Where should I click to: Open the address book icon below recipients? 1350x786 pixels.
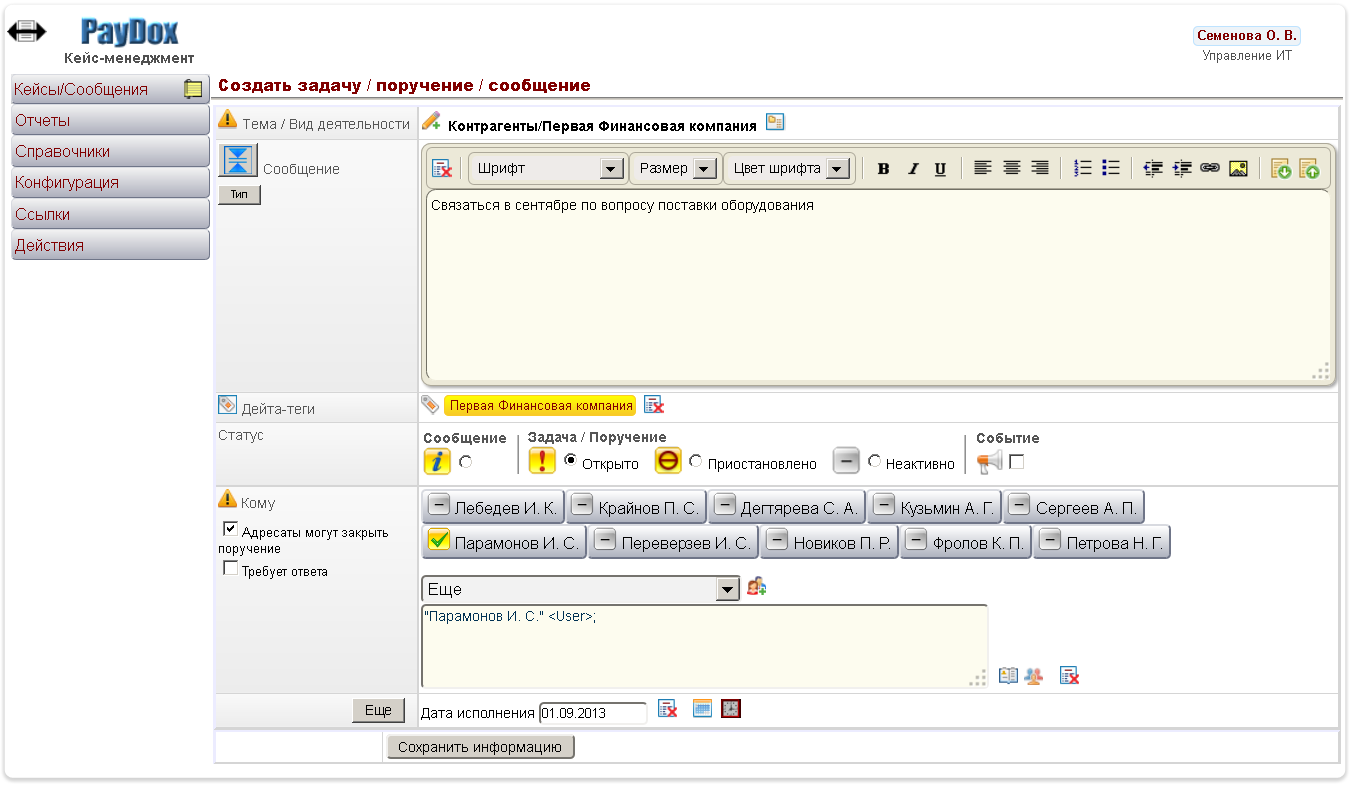[x=1008, y=676]
